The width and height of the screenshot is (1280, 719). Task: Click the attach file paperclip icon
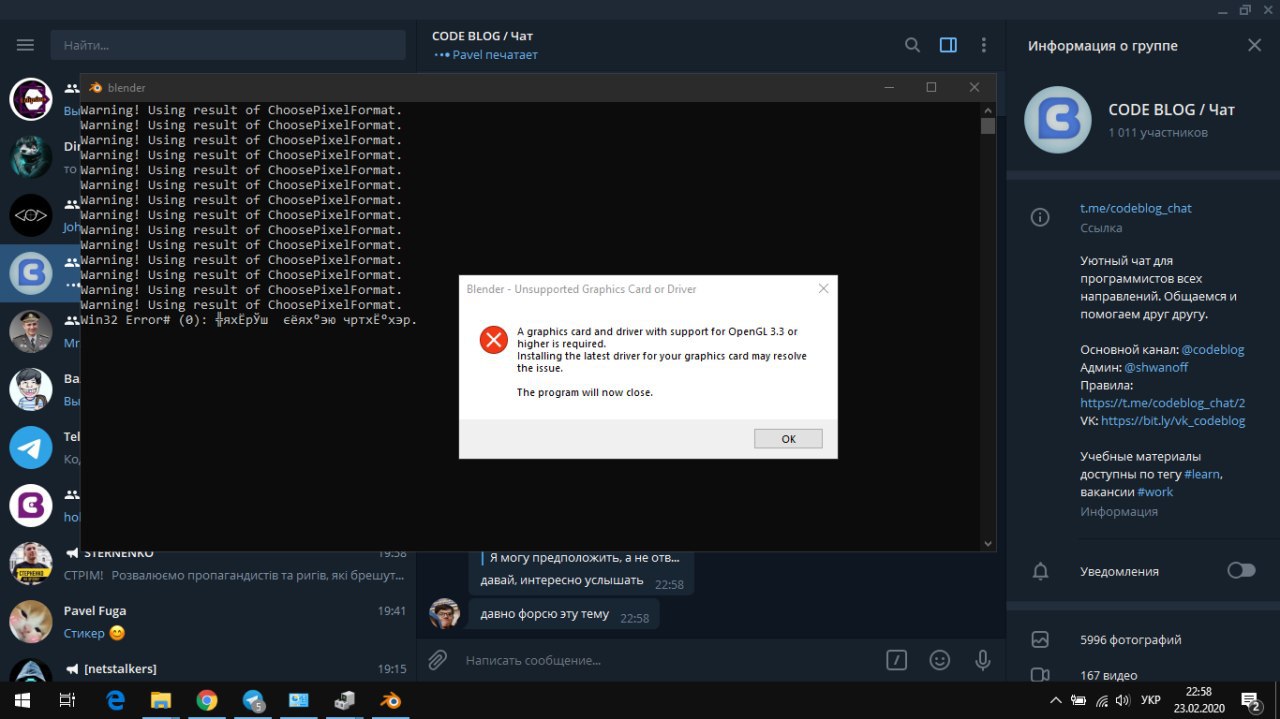point(437,660)
